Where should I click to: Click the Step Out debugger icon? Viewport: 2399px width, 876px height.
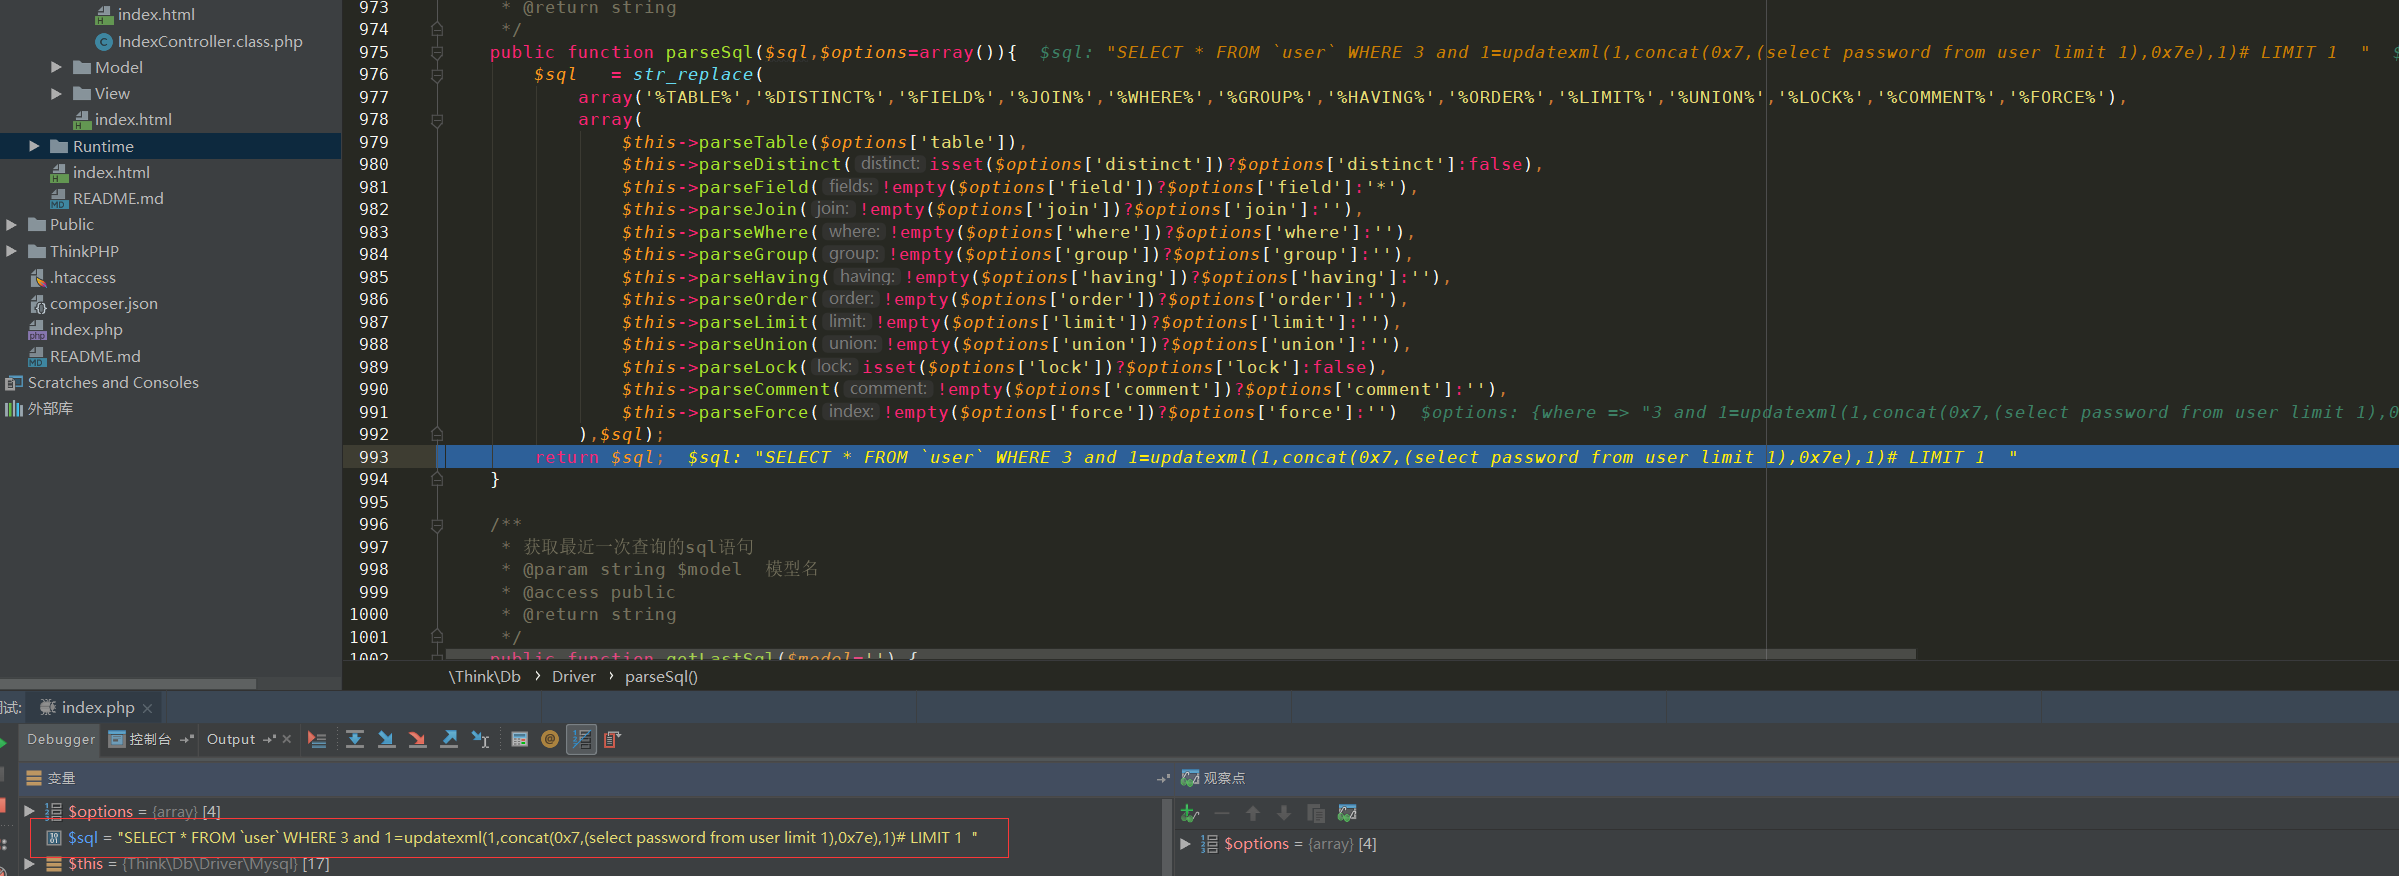click(x=449, y=740)
